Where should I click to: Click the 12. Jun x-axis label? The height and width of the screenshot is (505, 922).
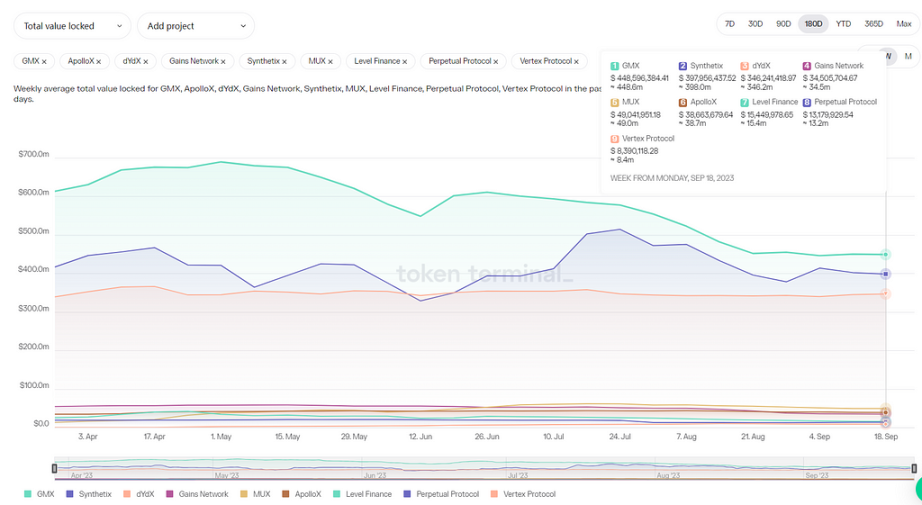420,437
